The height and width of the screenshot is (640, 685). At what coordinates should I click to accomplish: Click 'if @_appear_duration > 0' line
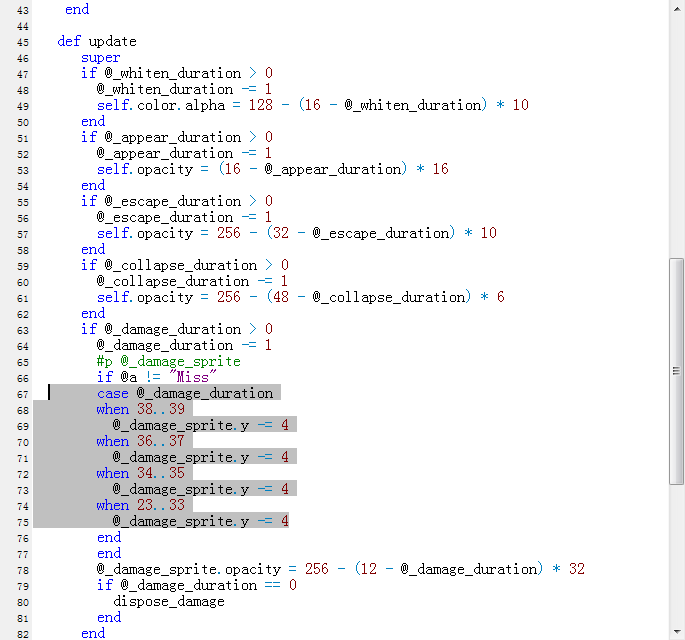[177, 138]
